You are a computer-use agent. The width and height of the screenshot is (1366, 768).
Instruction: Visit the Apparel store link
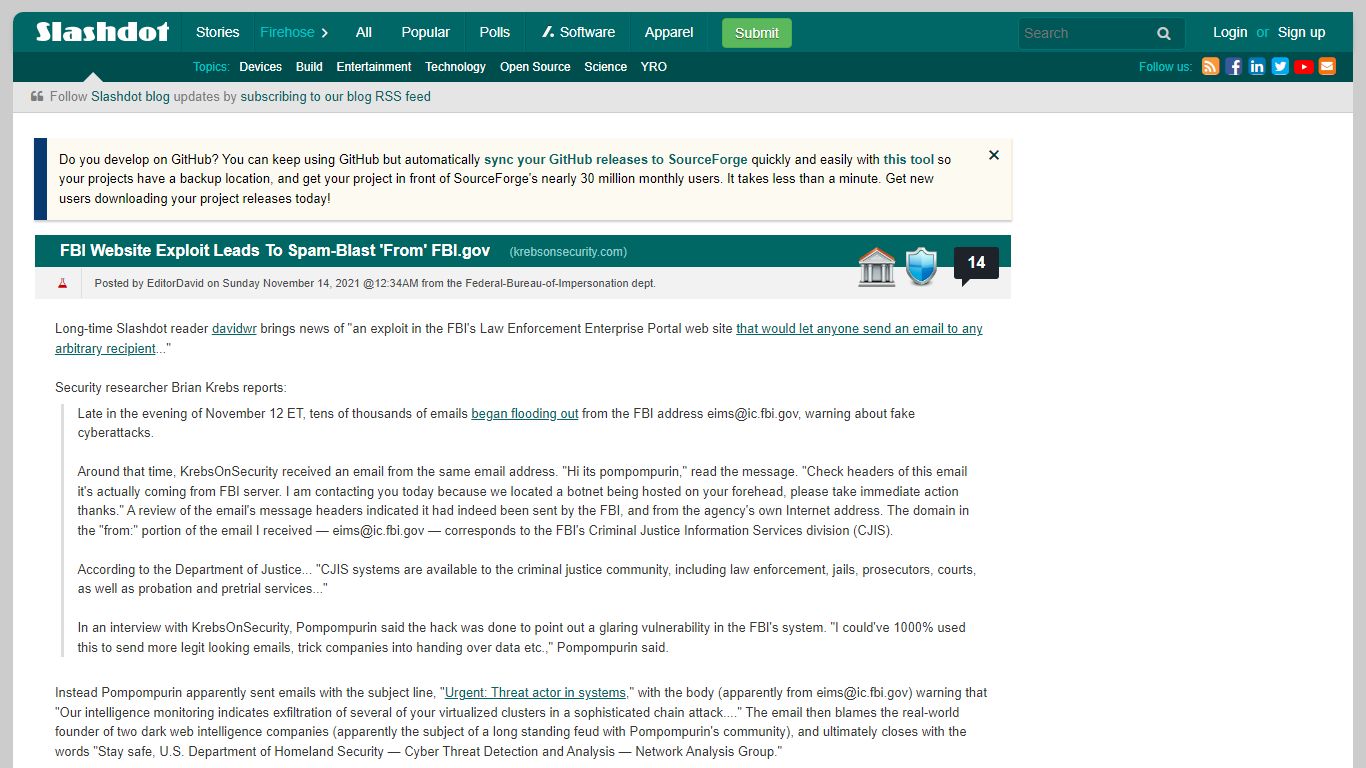coord(669,32)
